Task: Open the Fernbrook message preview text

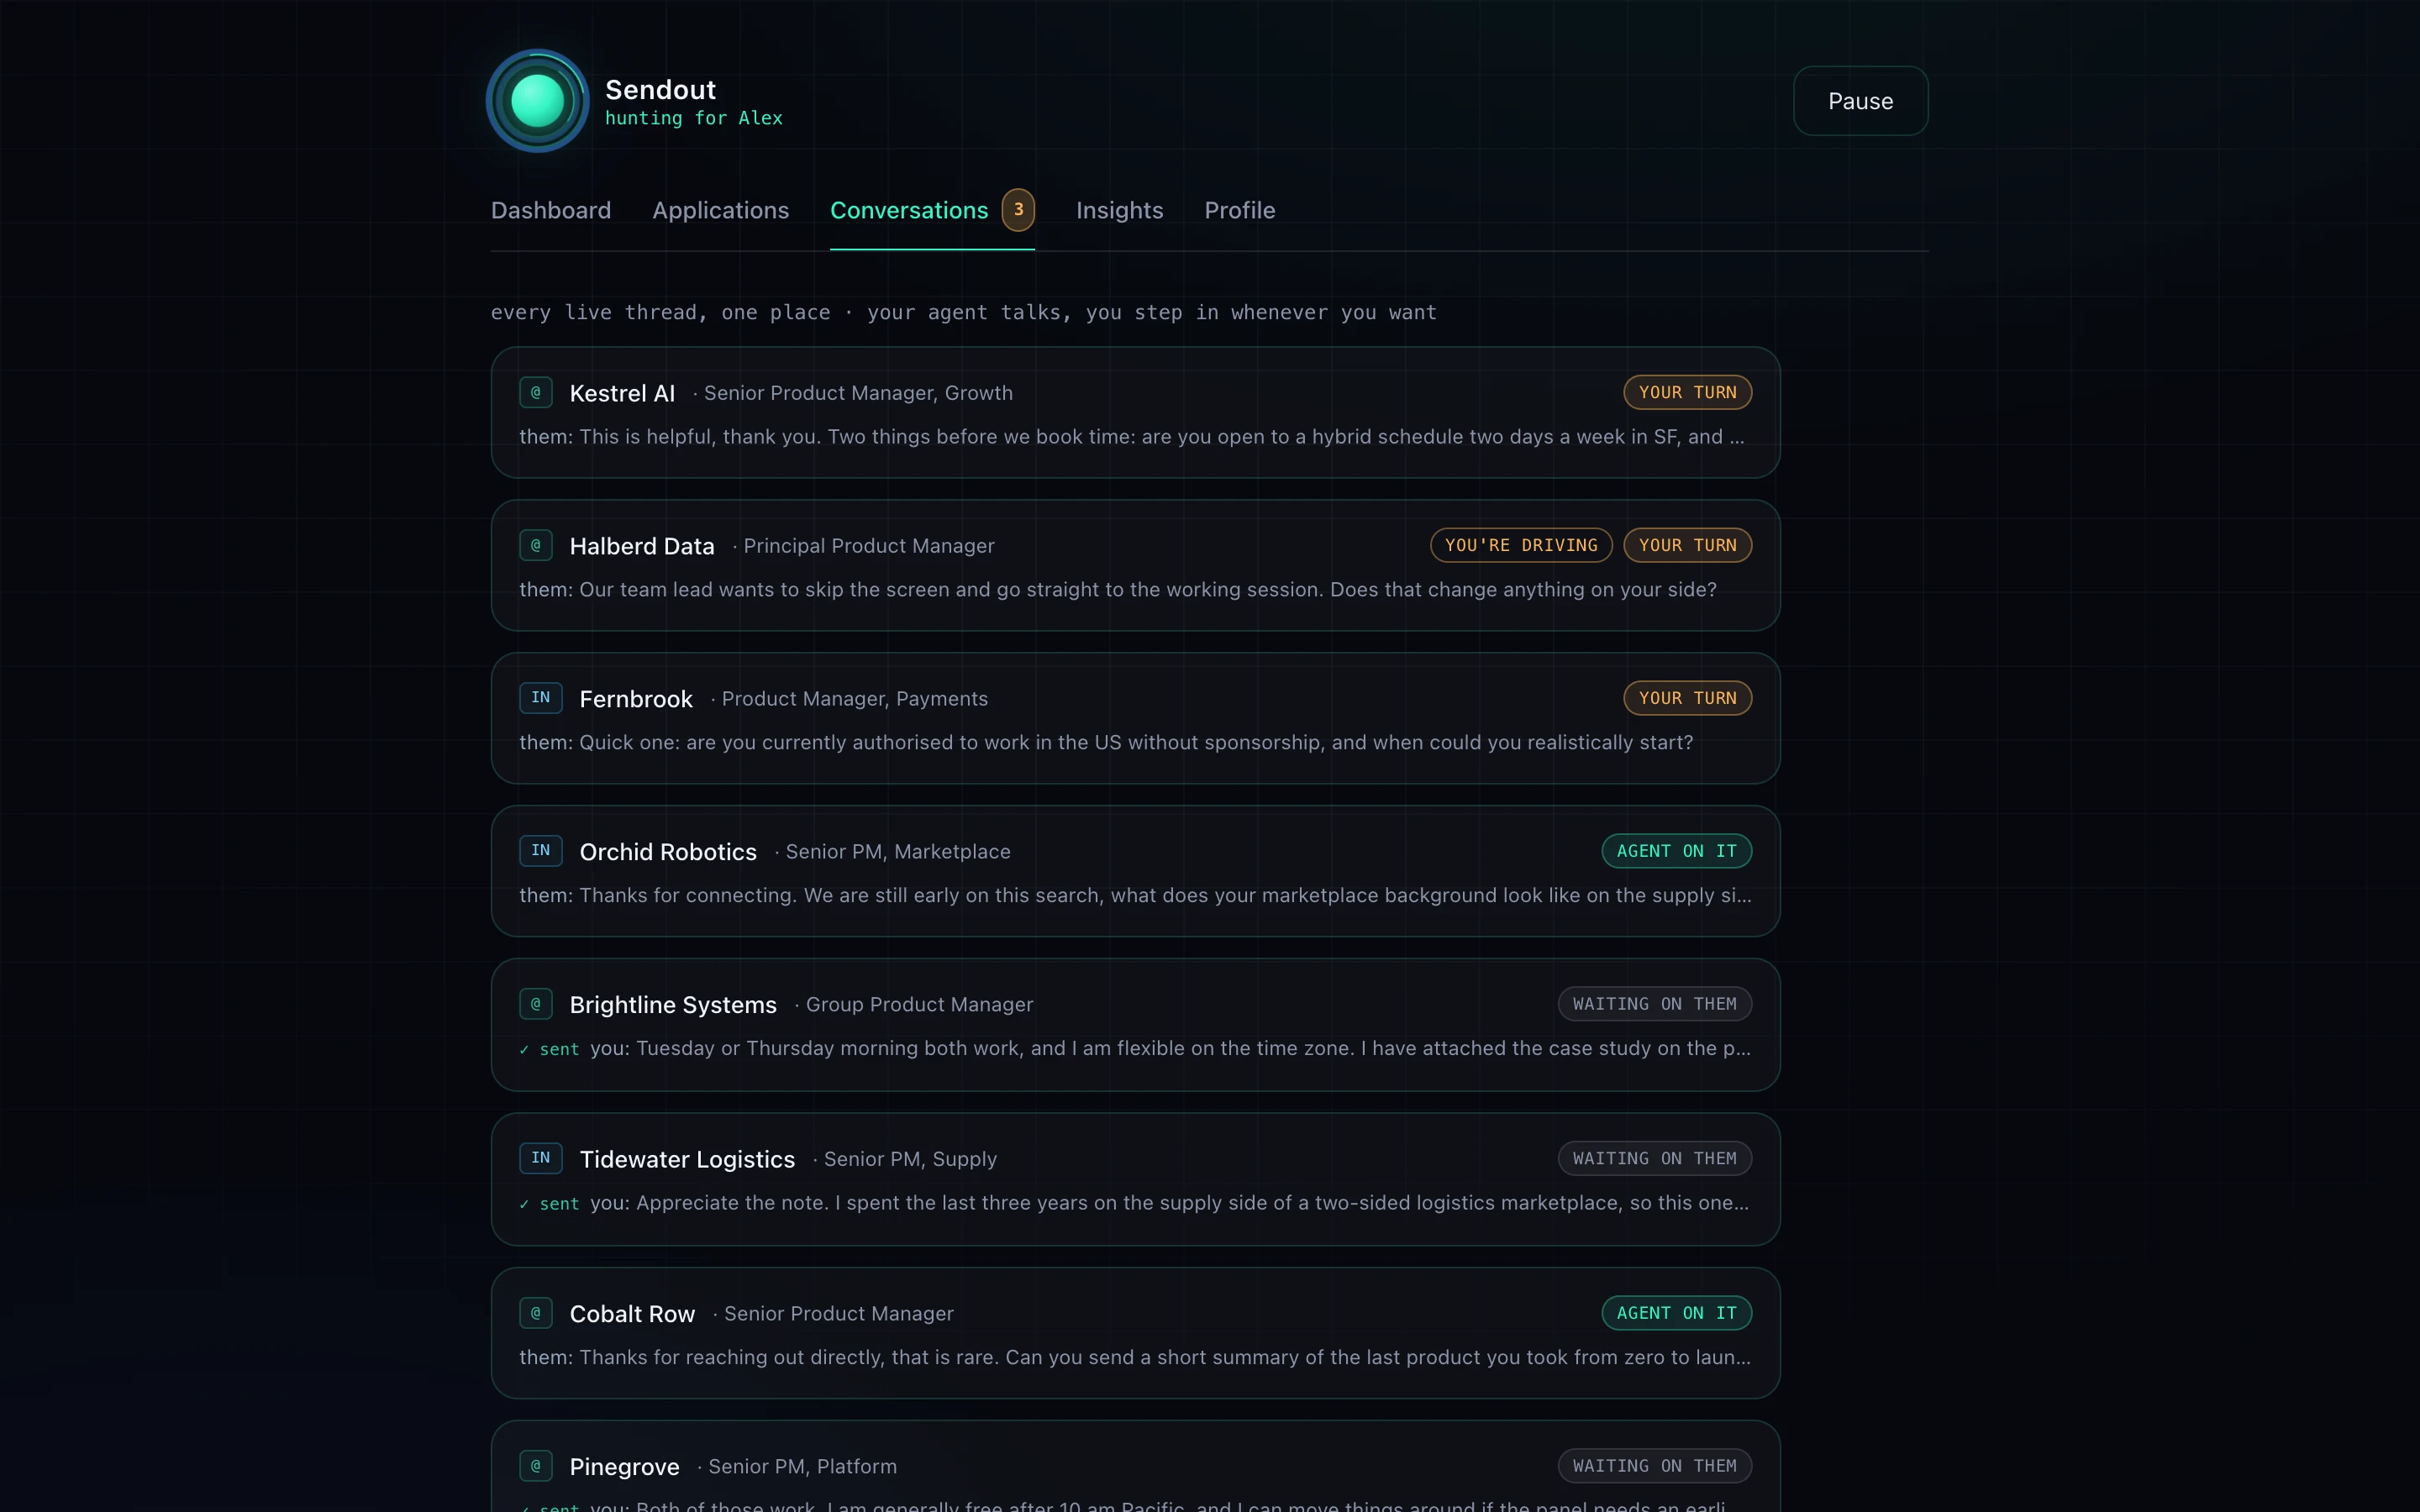Action: tap(1106, 743)
